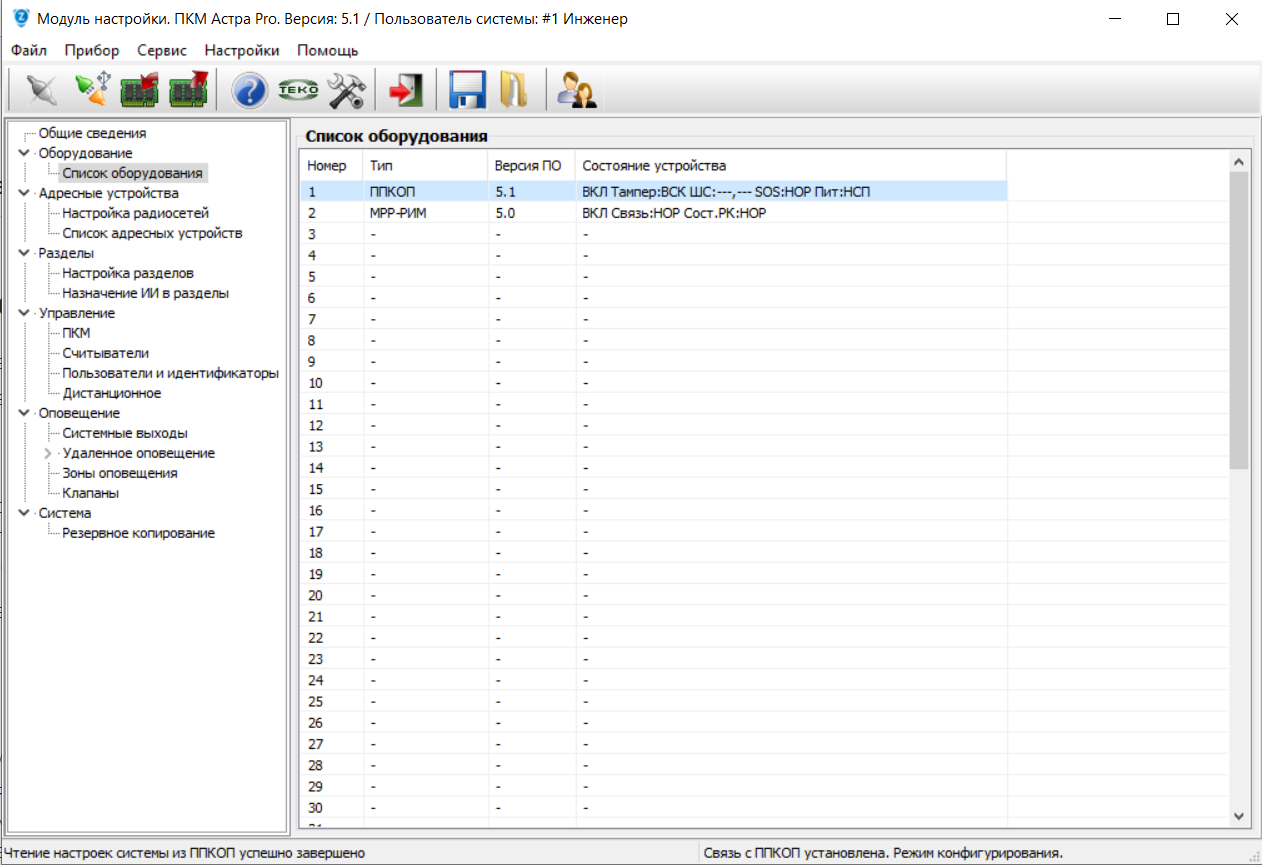This screenshot has width=1262, height=865.
Task: Collapse the Оборудование tree node
Action: tap(24, 153)
